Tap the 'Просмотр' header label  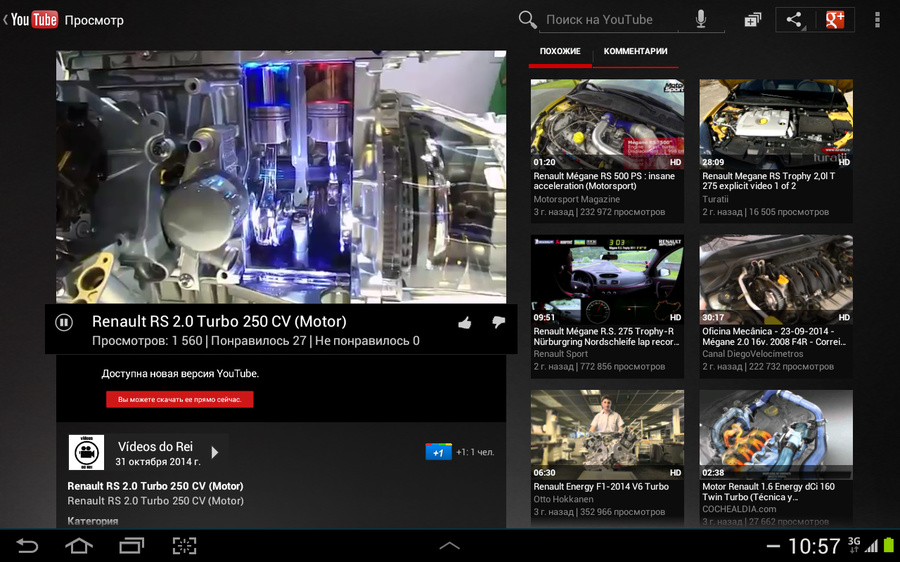[x=94, y=20]
